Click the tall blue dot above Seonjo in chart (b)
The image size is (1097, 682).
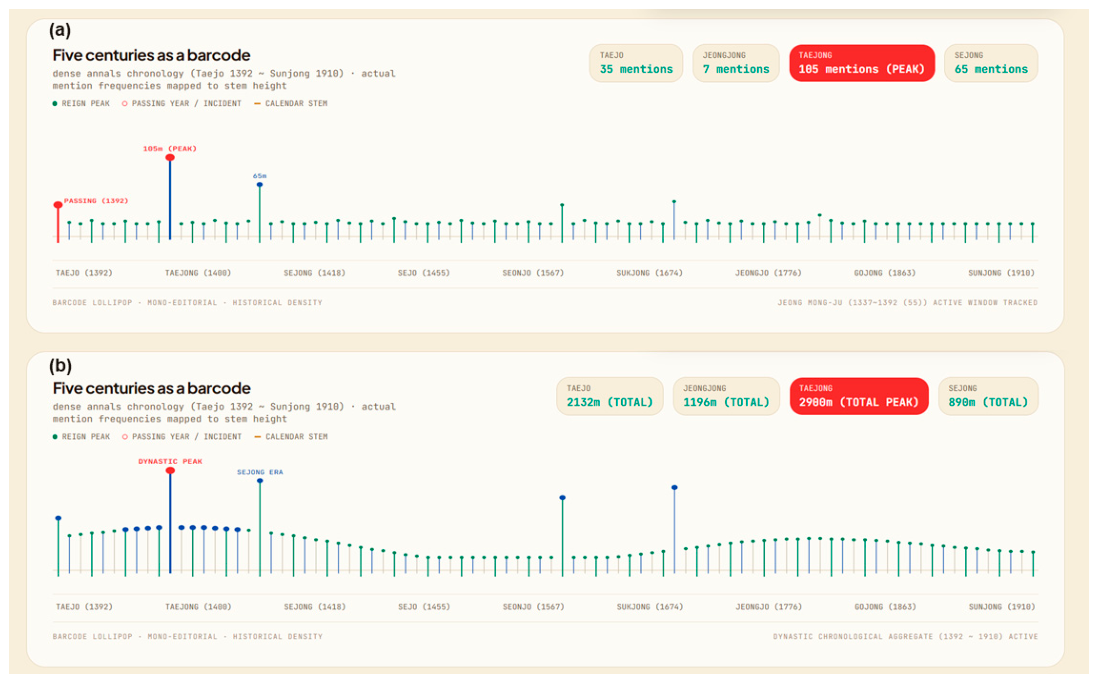coord(562,498)
